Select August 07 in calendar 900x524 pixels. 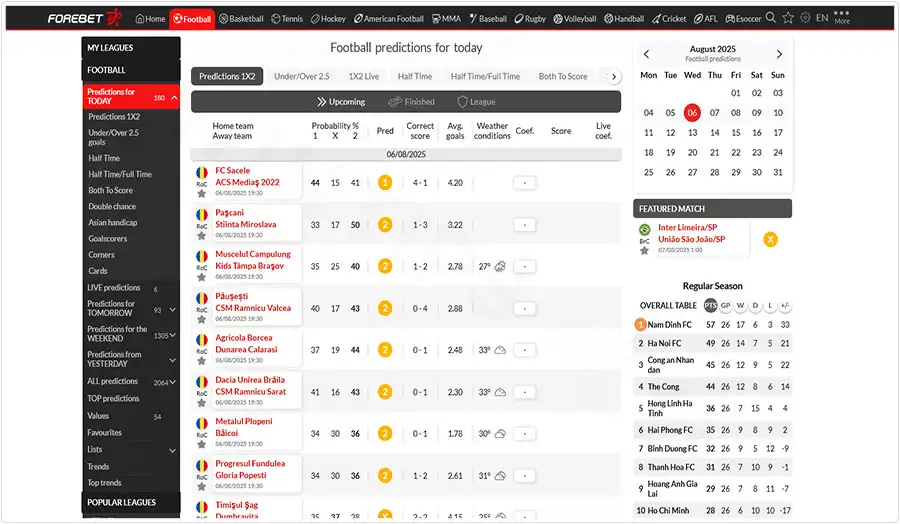[x=714, y=112]
